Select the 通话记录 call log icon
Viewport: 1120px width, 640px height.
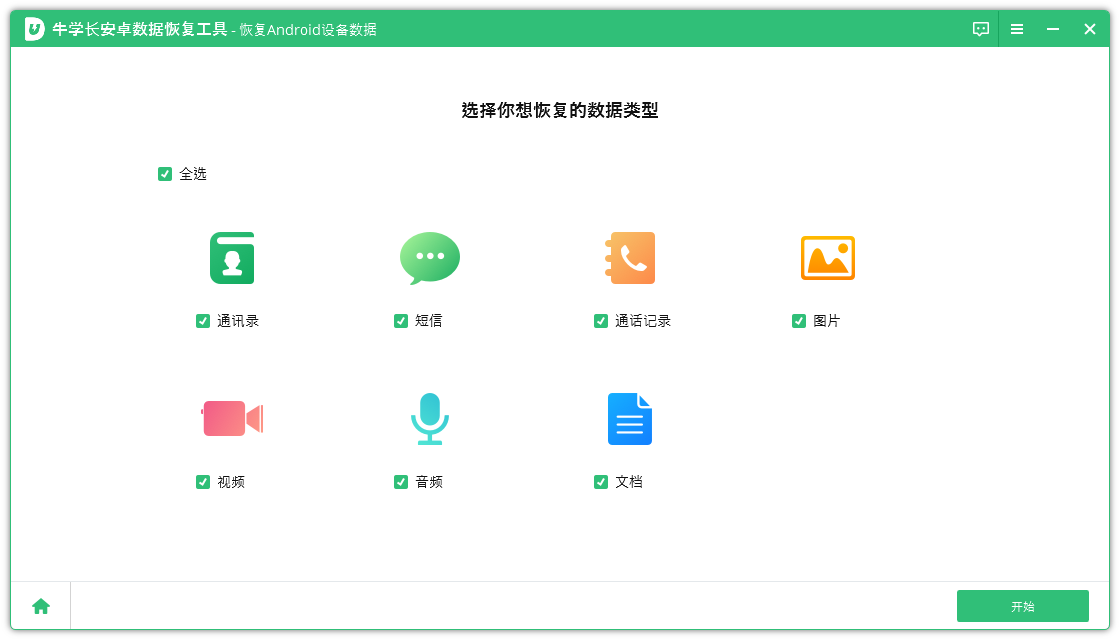pos(630,257)
